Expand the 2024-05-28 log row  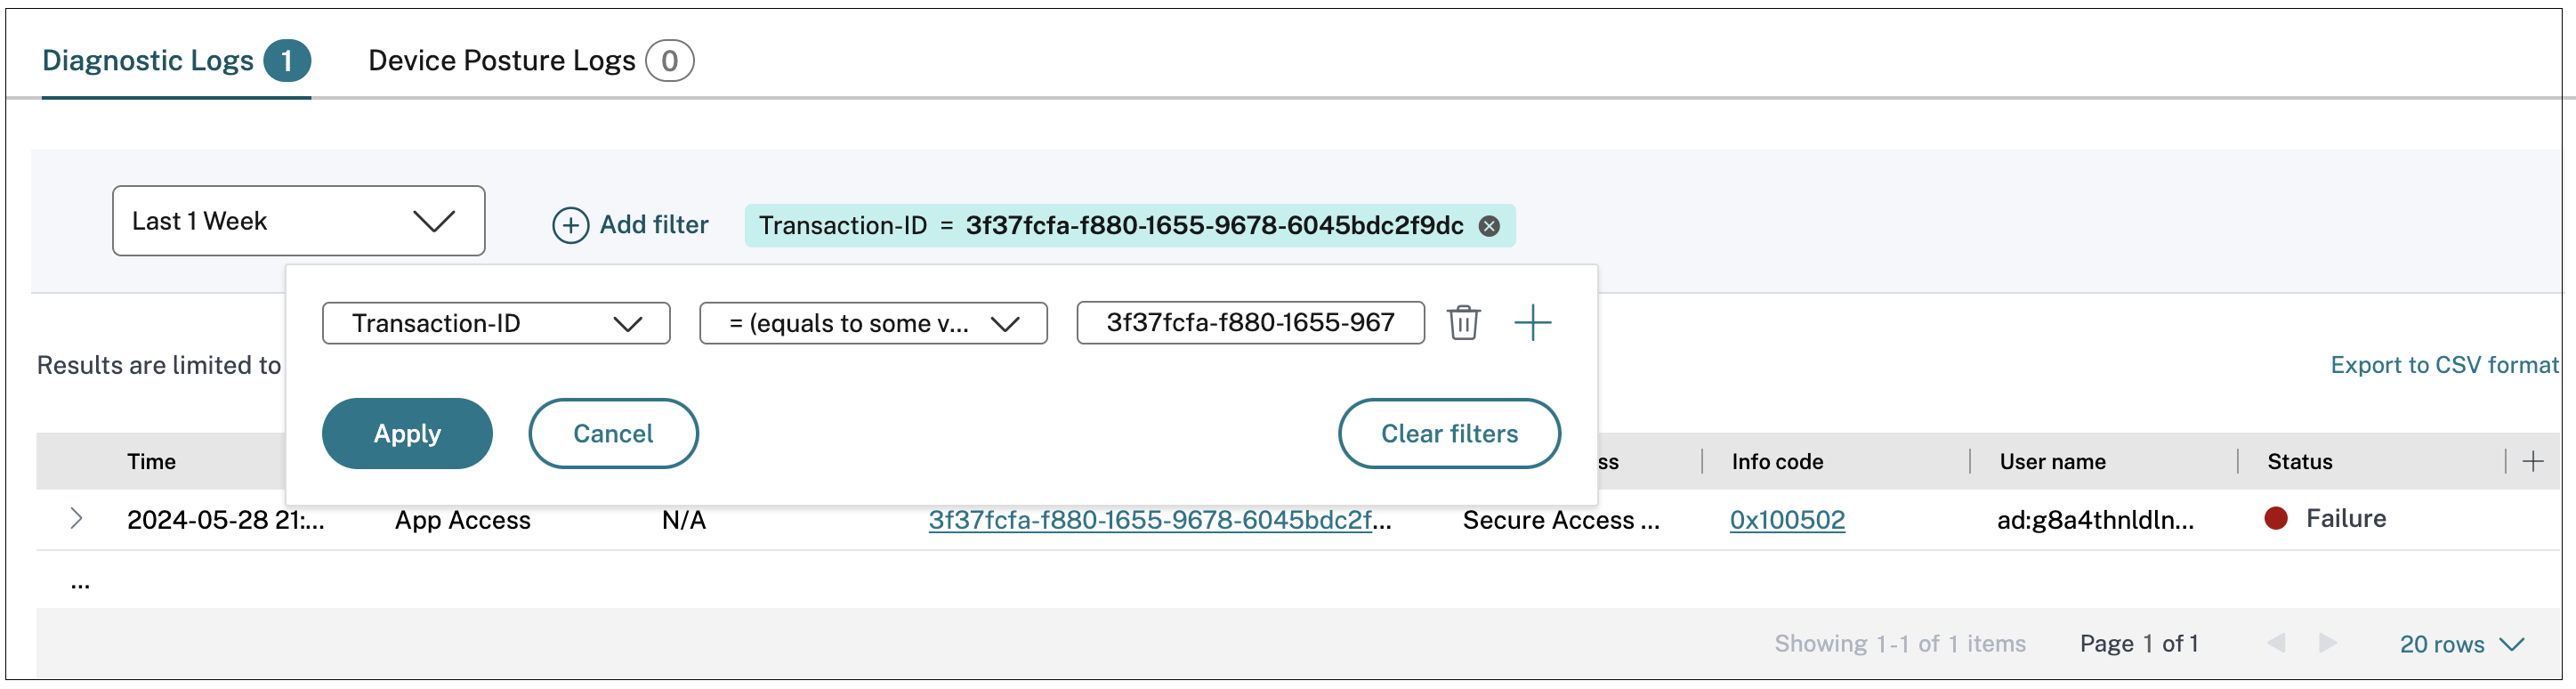pos(76,519)
